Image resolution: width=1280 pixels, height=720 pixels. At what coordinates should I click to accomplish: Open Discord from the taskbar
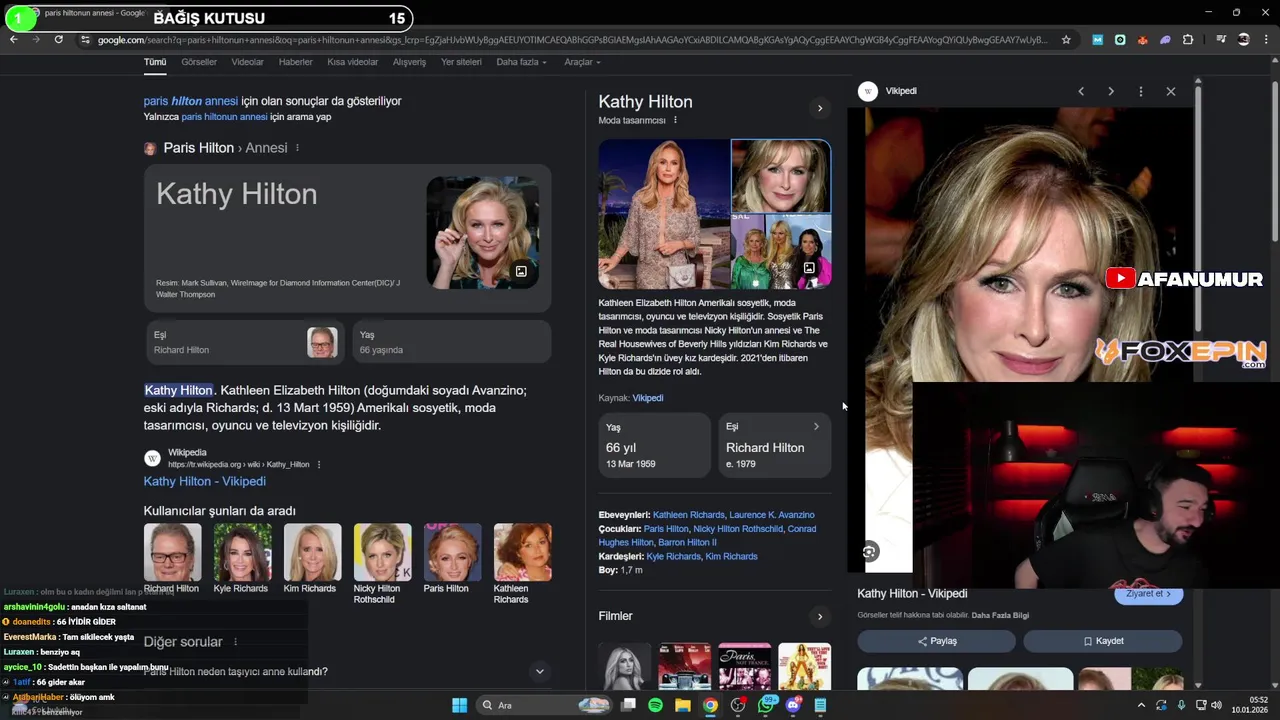(x=793, y=705)
